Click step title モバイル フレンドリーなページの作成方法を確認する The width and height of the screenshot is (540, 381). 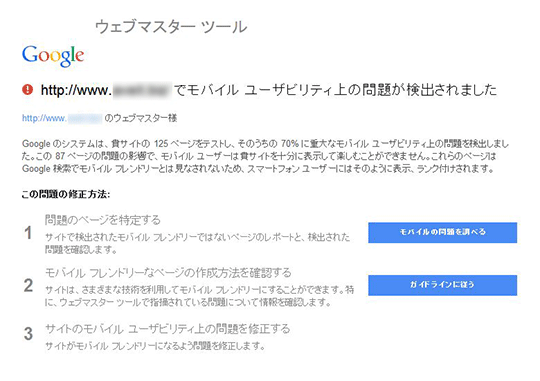pyautogui.click(x=168, y=273)
